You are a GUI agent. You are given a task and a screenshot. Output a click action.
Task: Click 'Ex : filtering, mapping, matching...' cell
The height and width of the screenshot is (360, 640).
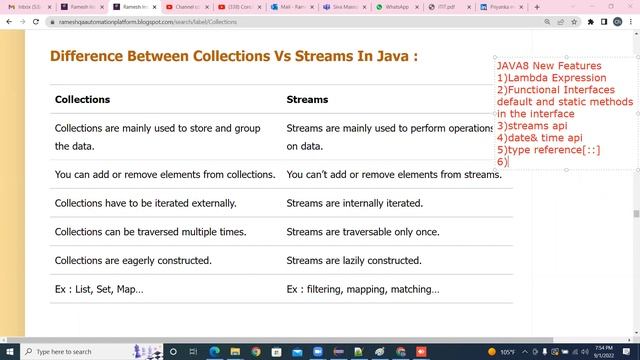click(x=363, y=289)
